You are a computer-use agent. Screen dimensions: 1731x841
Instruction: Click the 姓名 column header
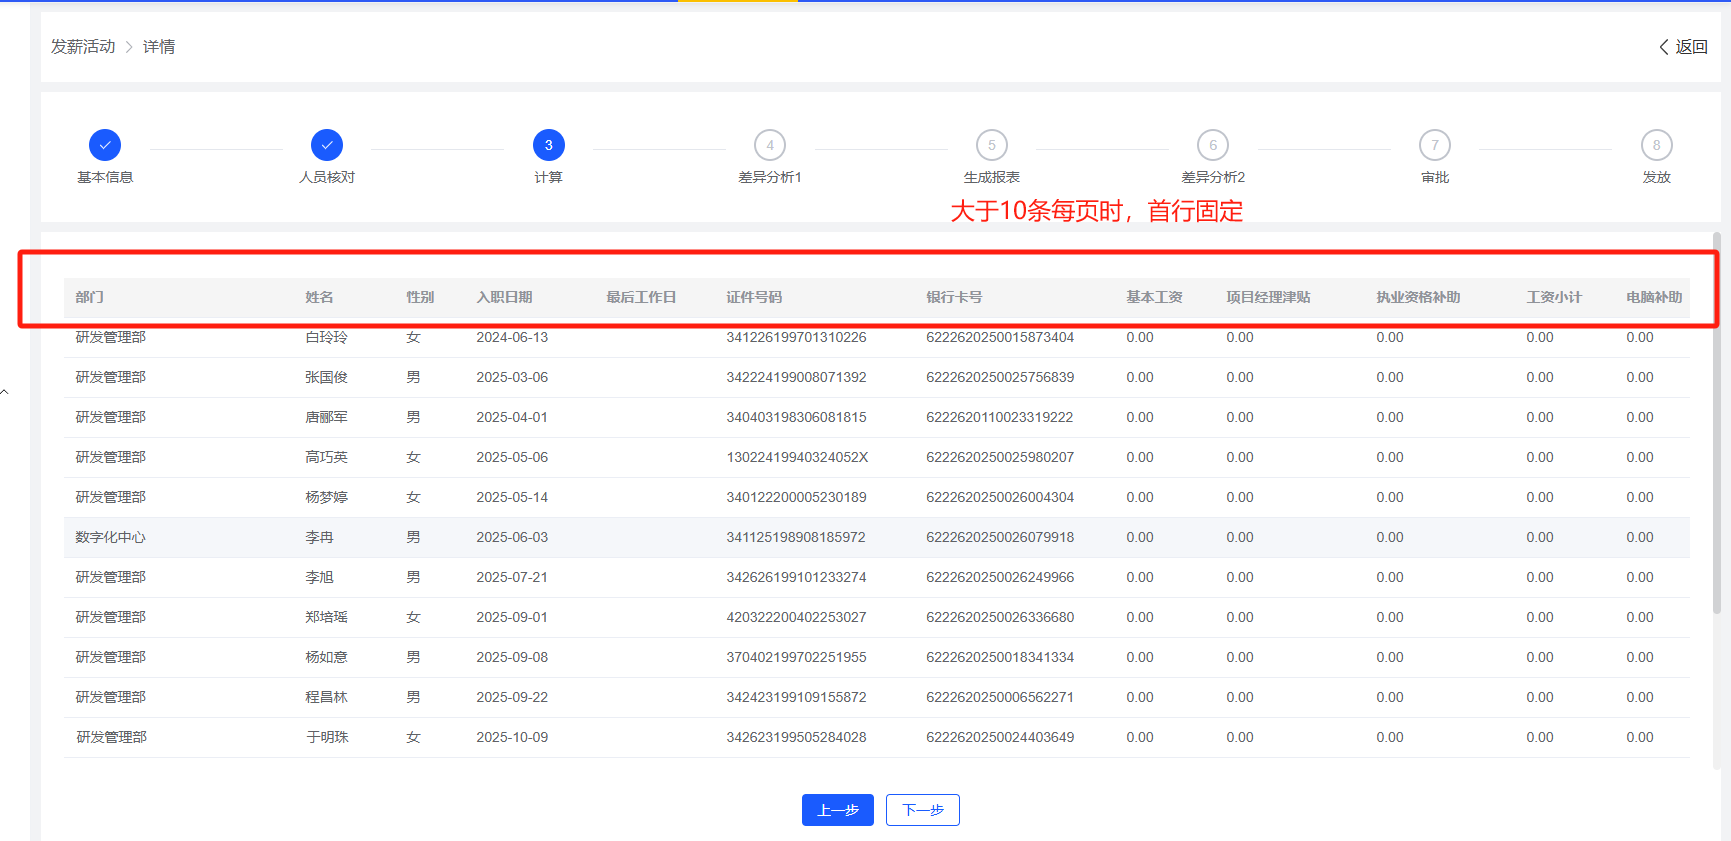coord(319,297)
